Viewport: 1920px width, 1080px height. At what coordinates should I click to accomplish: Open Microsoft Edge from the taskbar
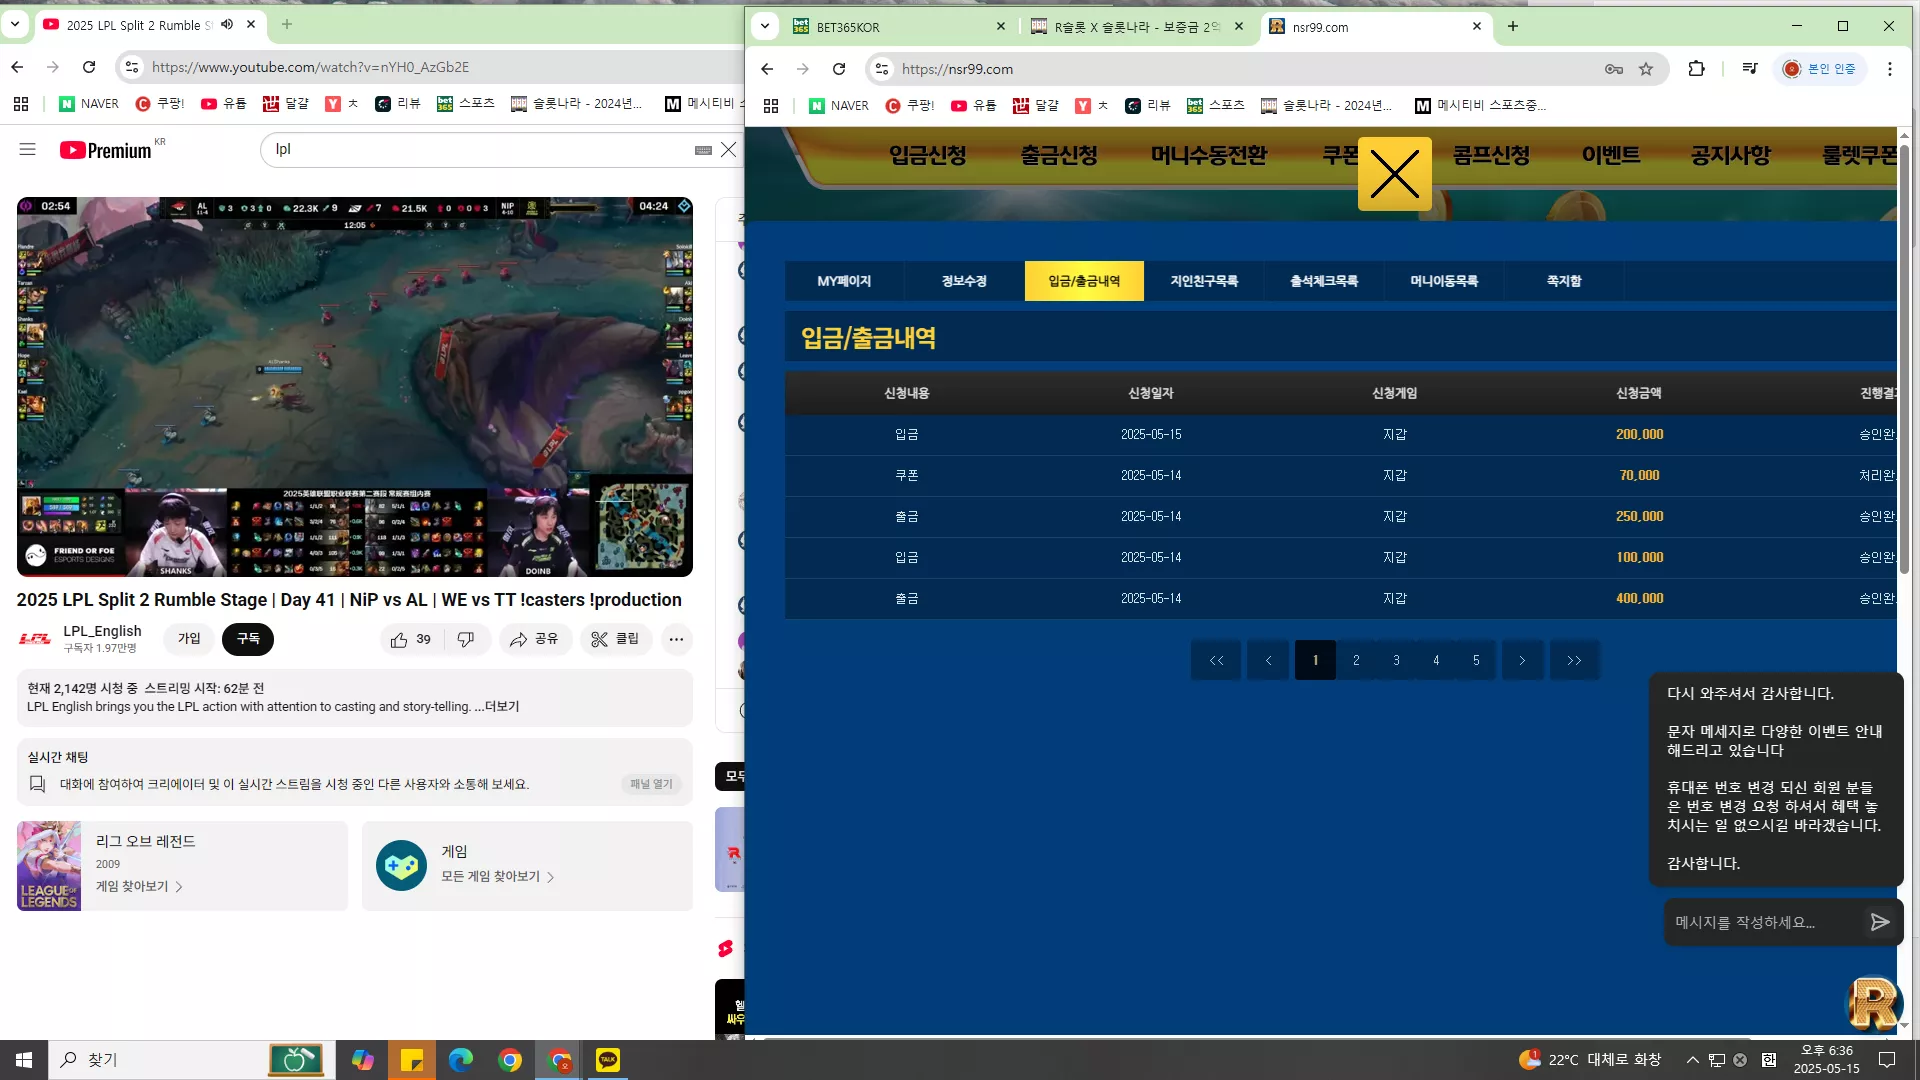(x=460, y=1060)
